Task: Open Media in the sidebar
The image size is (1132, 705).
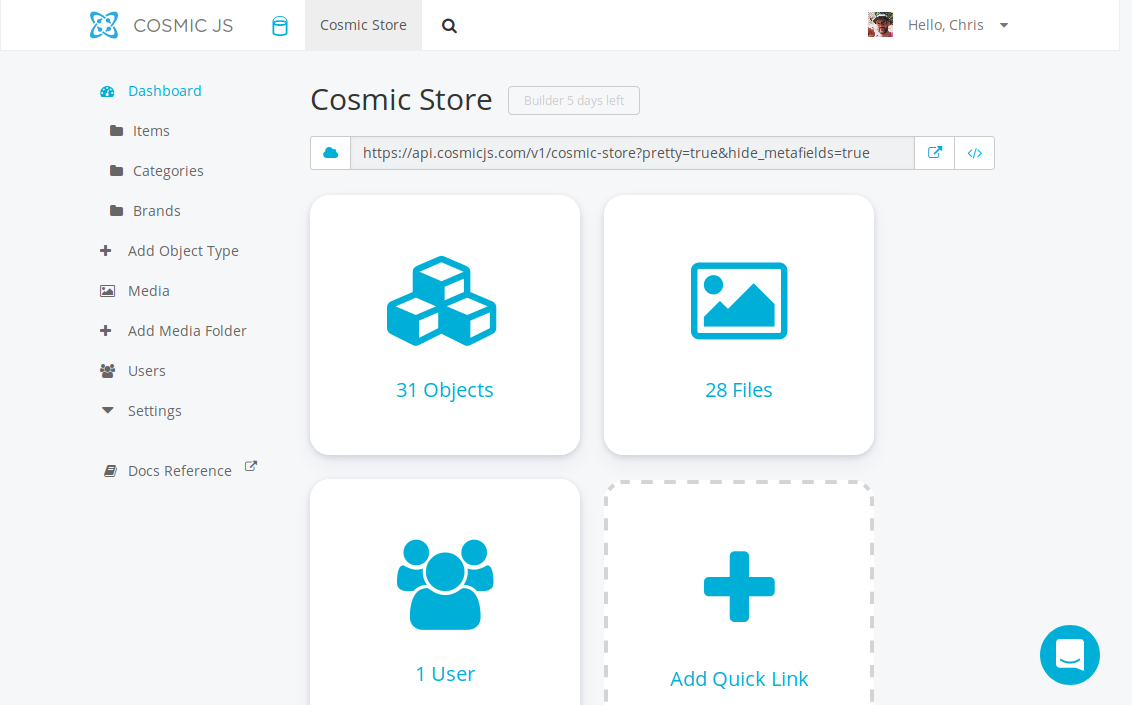Action: click(x=149, y=291)
